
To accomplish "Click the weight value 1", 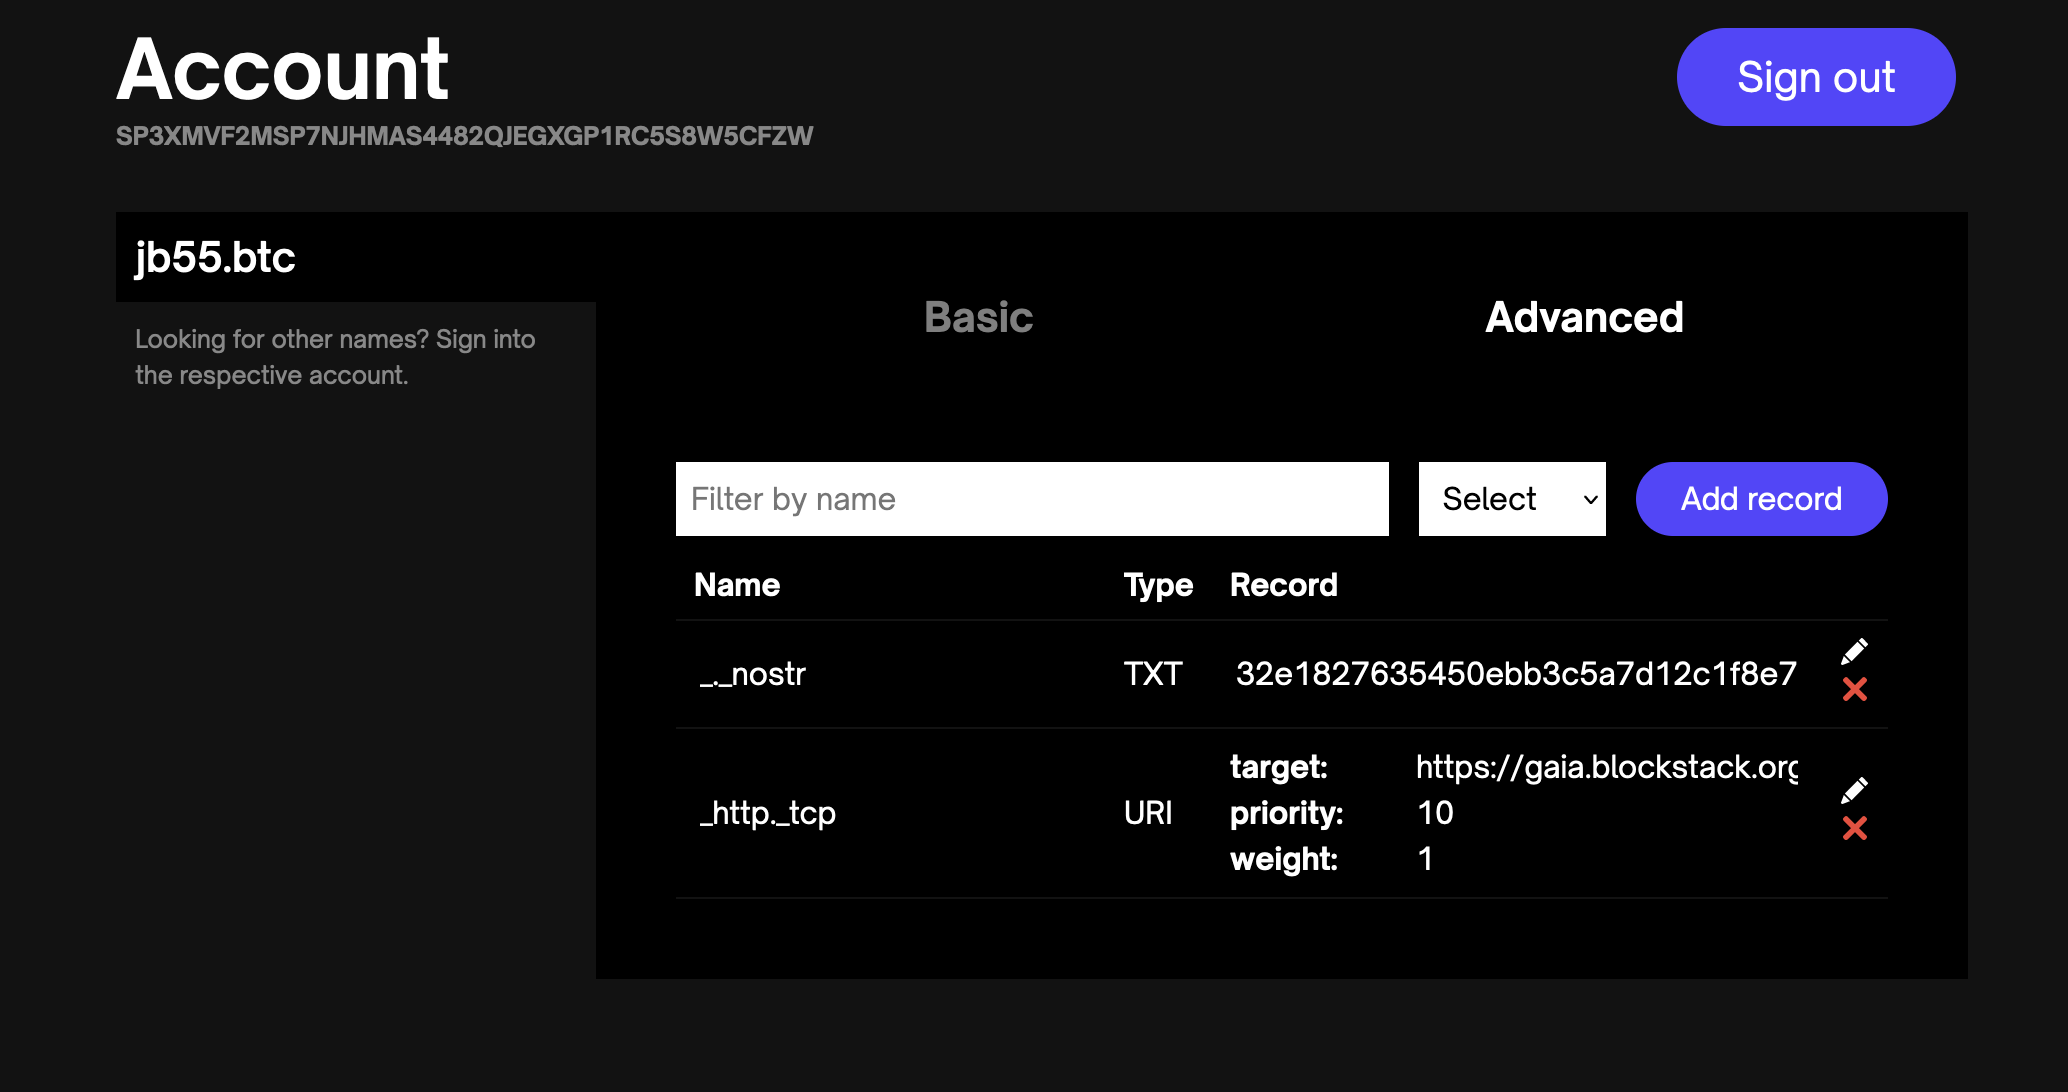I will click(x=1425, y=859).
